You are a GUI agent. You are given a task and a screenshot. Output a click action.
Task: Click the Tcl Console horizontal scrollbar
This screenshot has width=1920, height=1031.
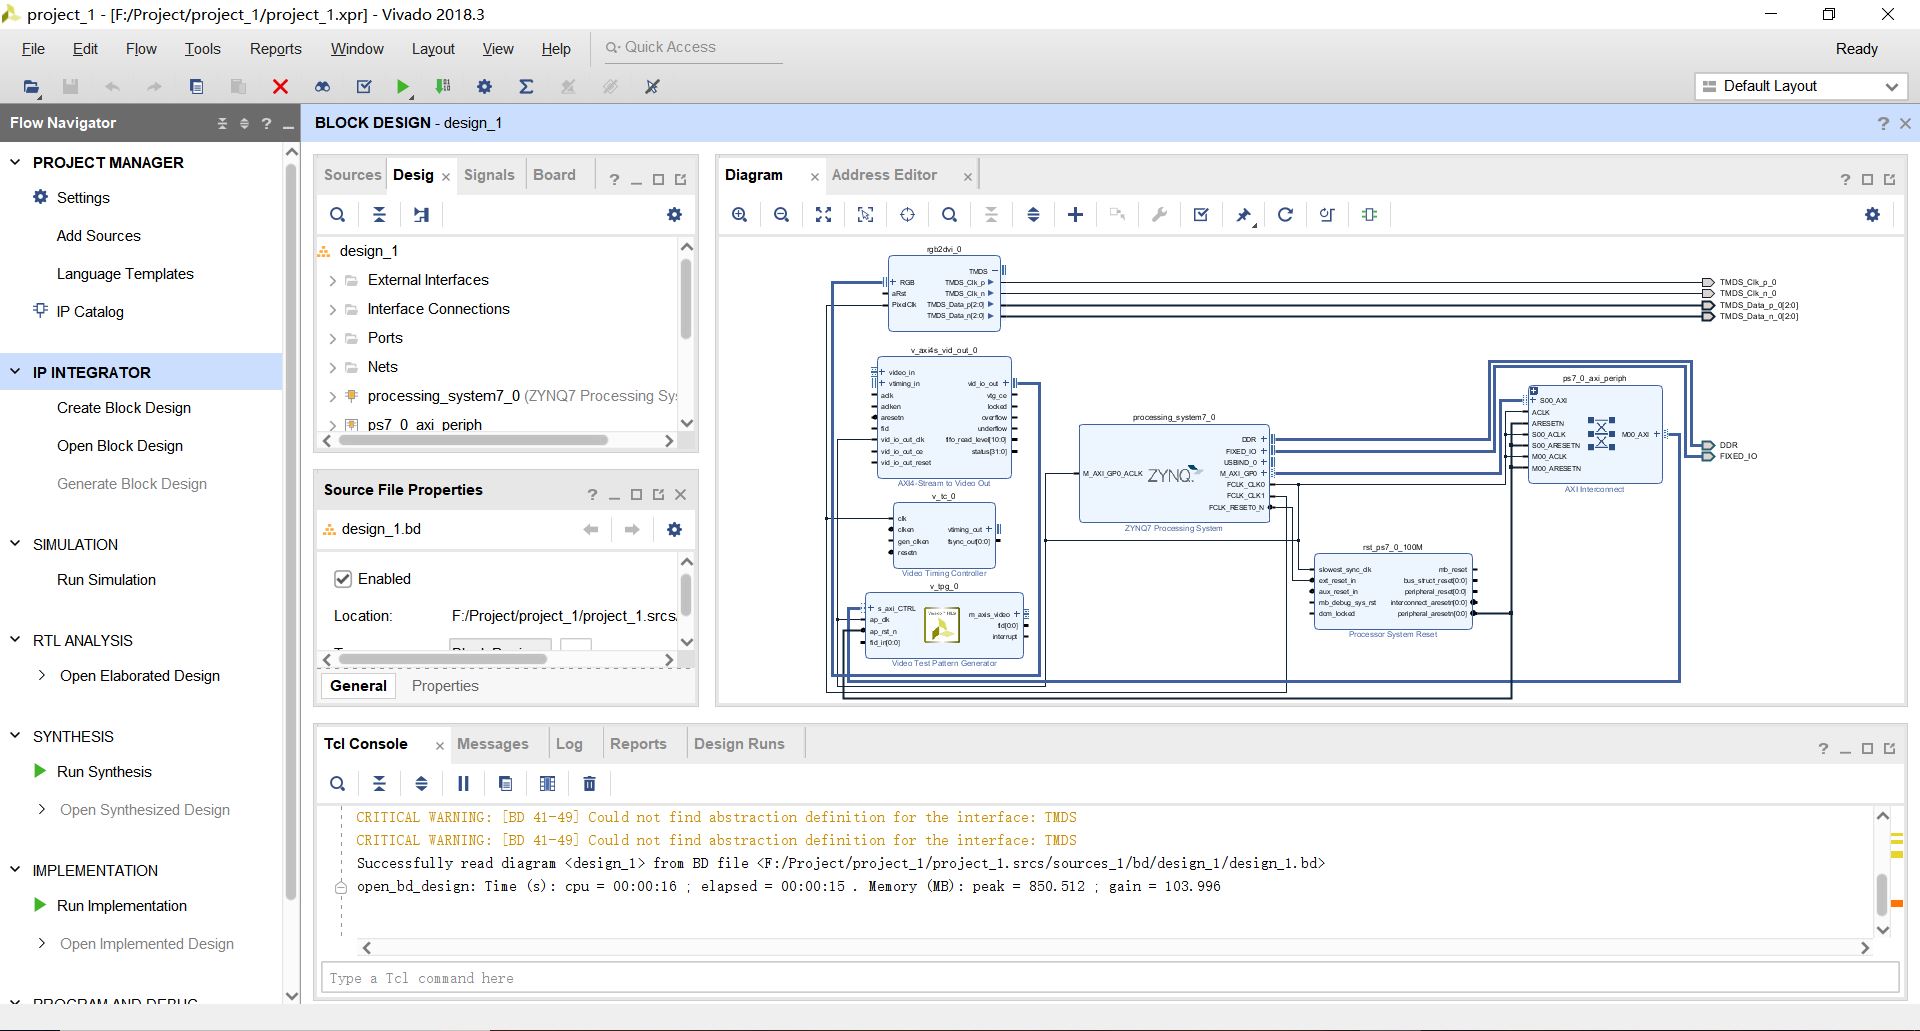point(1115,948)
